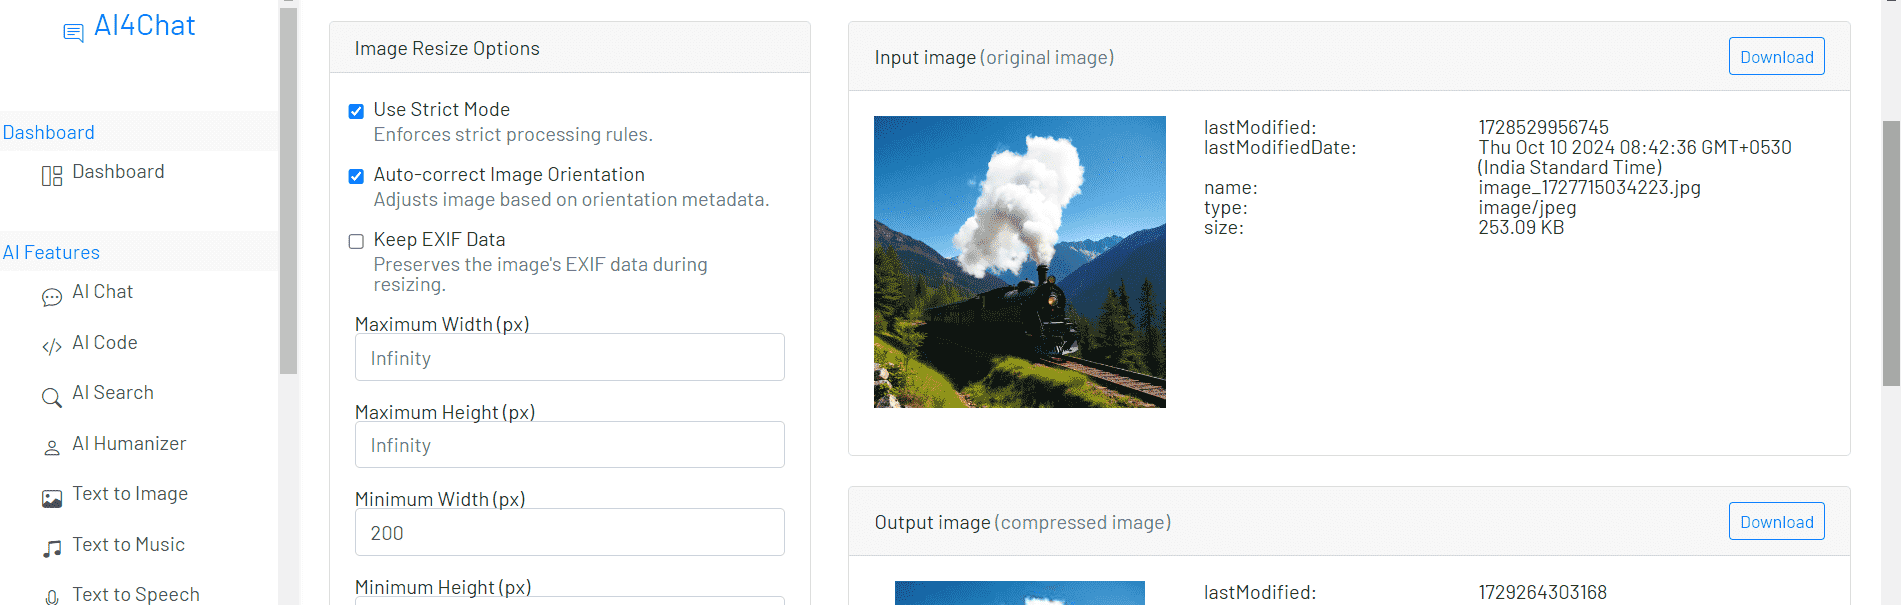This screenshot has height=605, width=1901.
Task: Click the AI4Chat brand name link
Action: coord(144,26)
